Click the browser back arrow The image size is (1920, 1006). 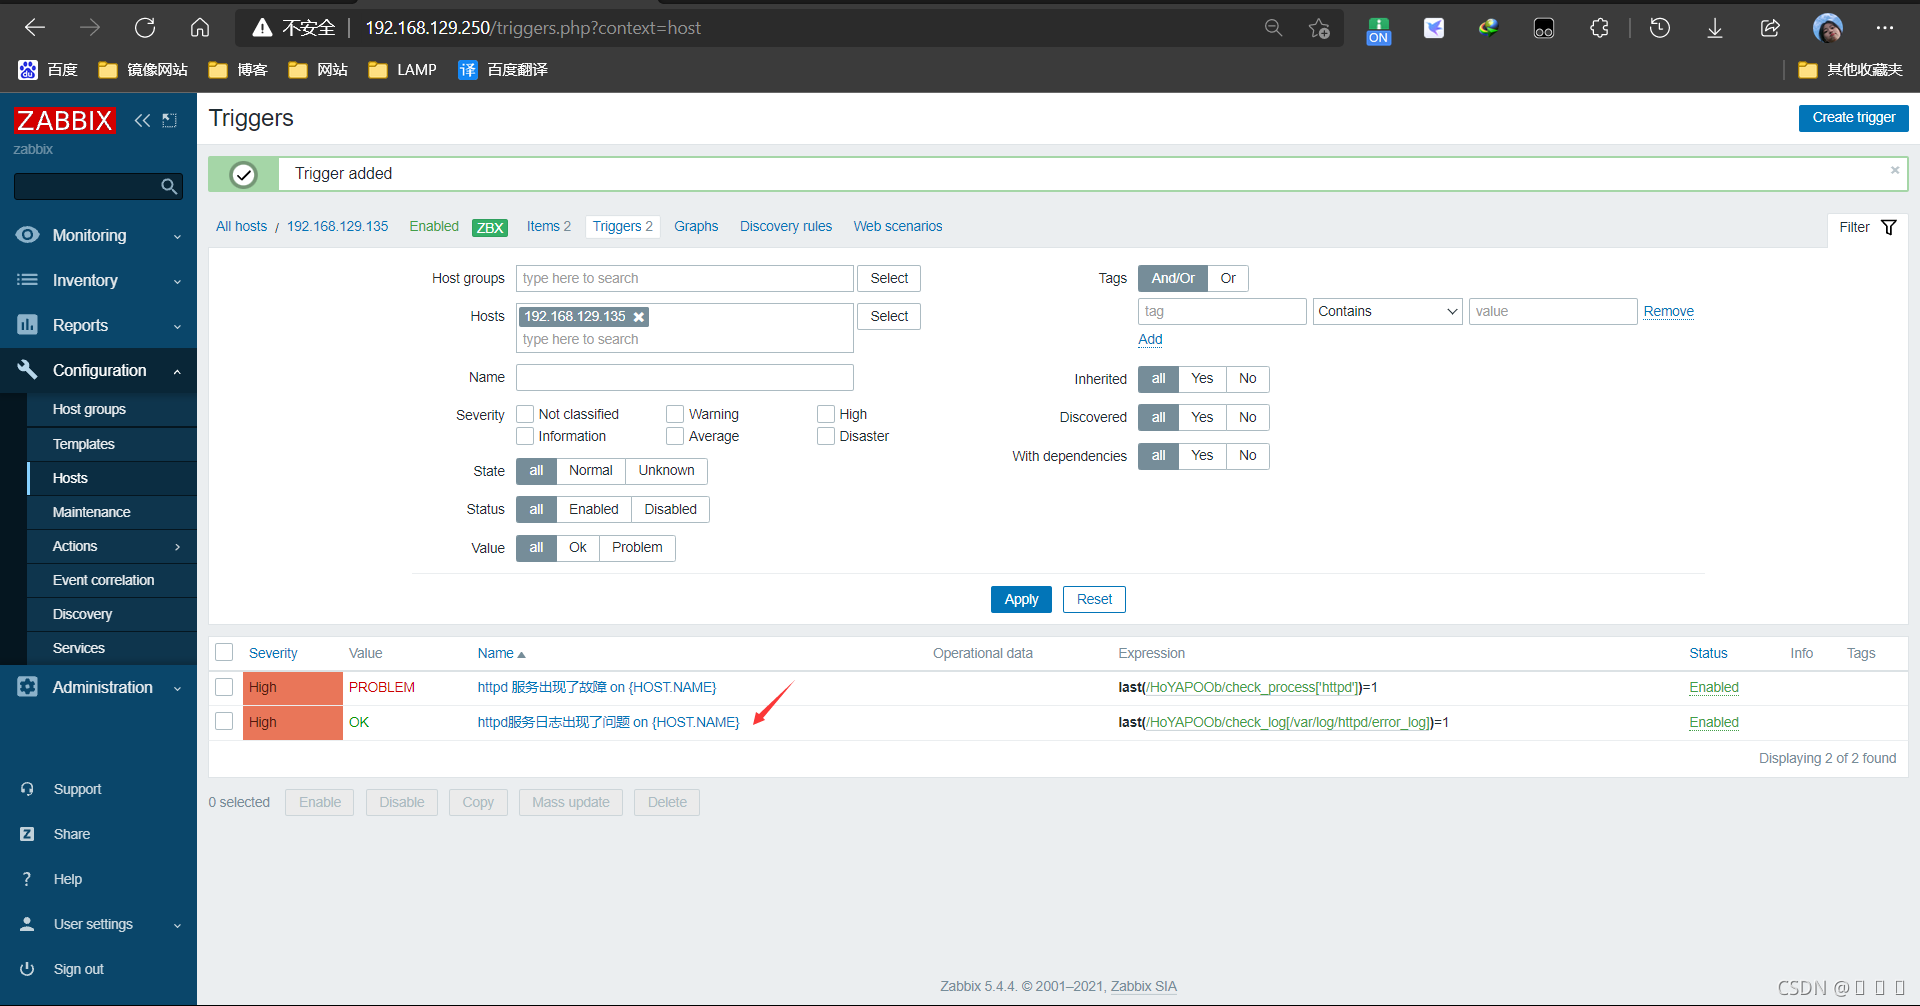35,28
